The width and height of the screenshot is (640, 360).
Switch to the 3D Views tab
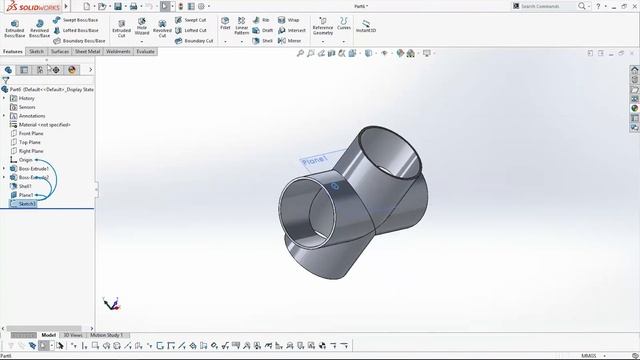click(73, 335)
